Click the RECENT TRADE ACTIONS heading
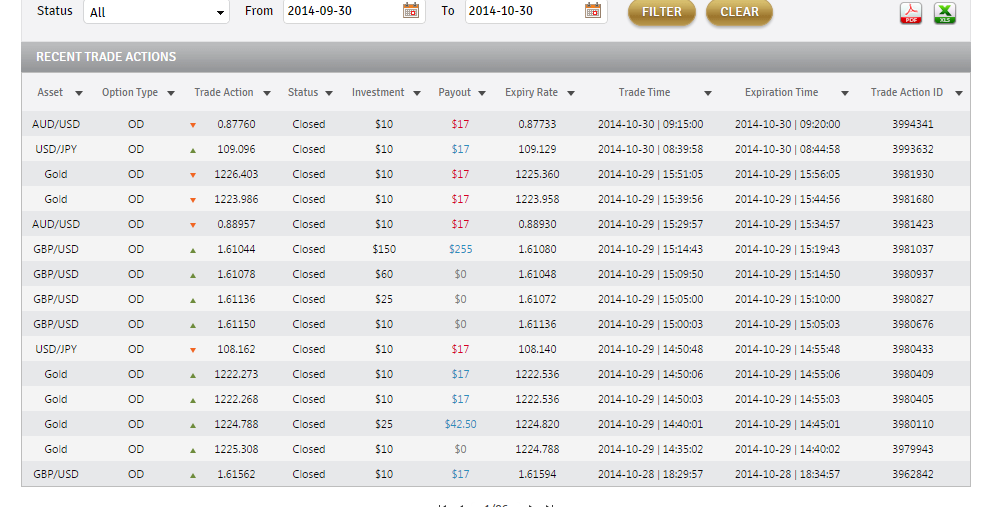Screen dimensions: 985x507 click(106, 57)
